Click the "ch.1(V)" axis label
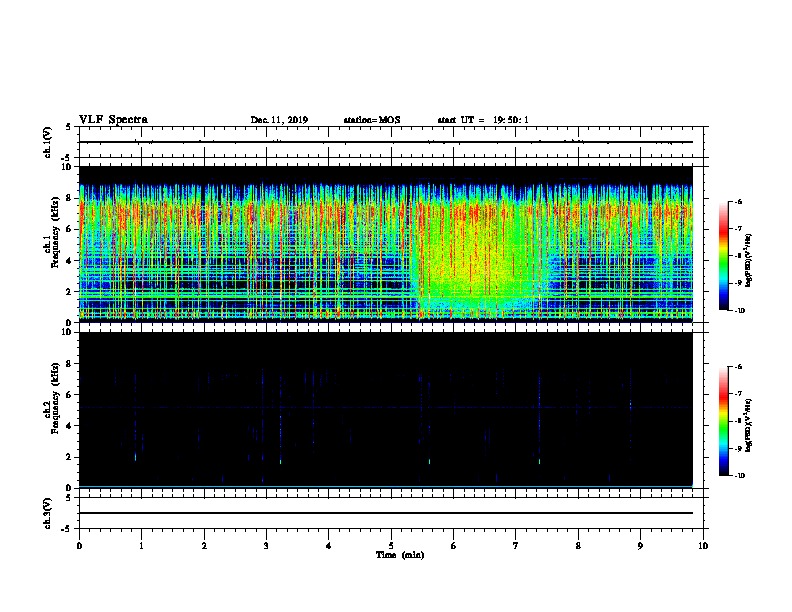 tap(48, 142)
